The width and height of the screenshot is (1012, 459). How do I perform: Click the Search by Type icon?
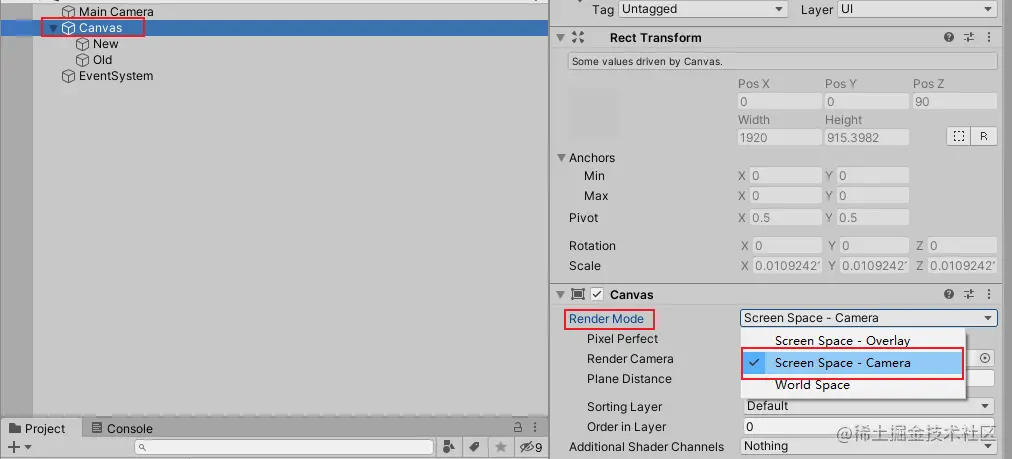(x=449, y=447)
